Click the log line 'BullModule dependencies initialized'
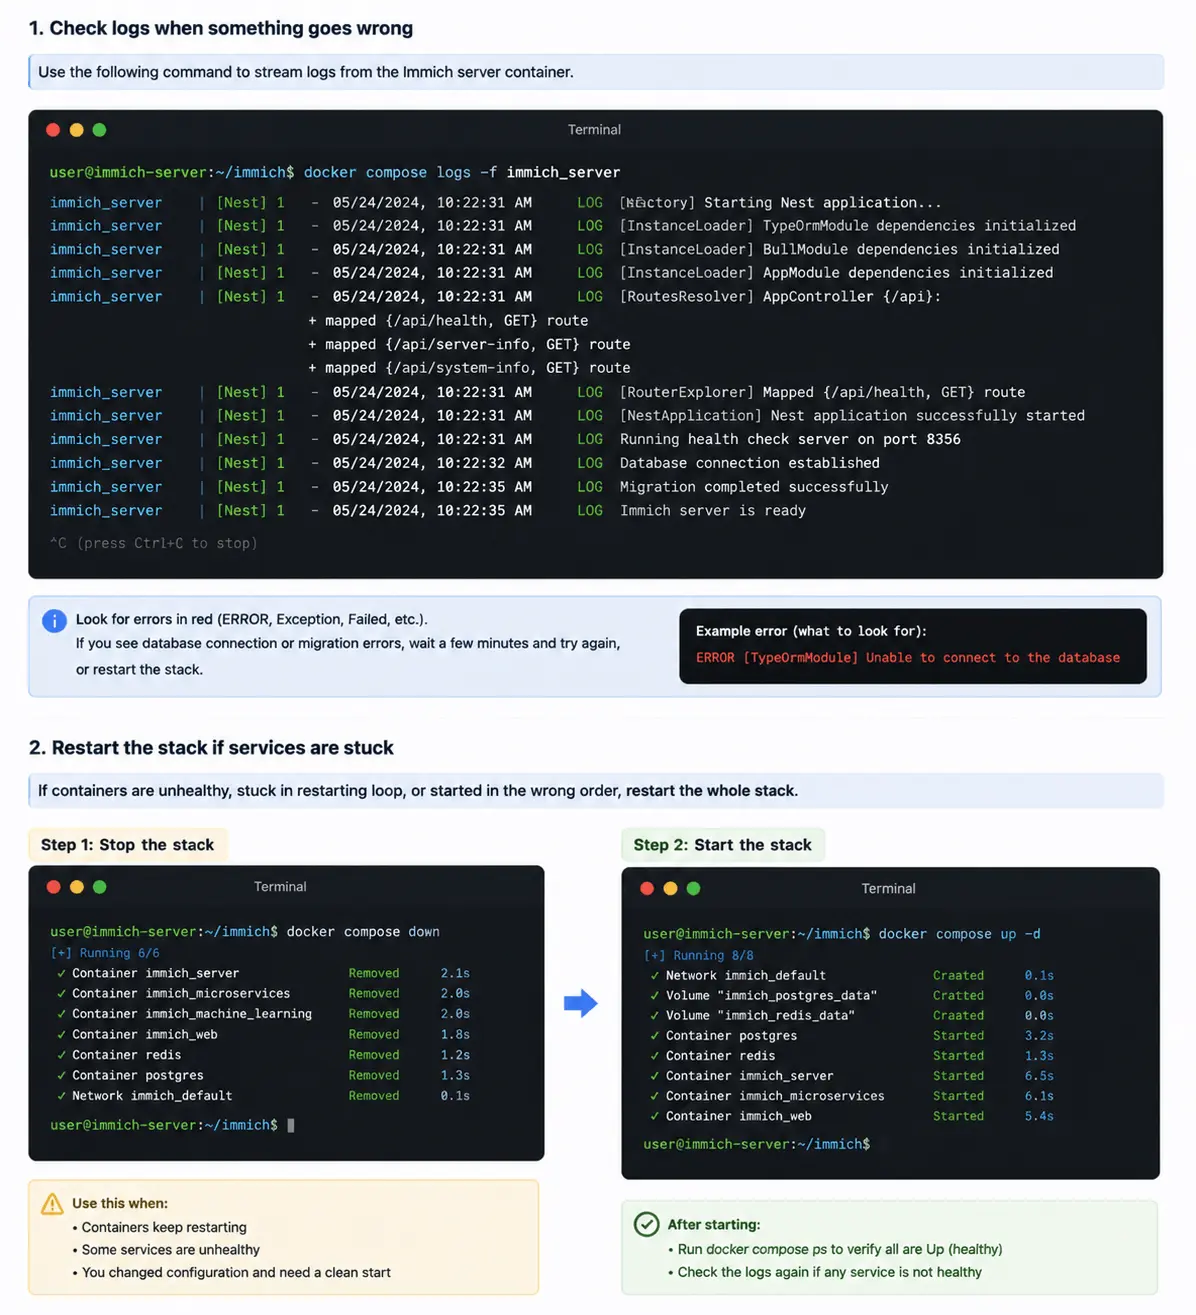This screenshot has height=1315, width=1196. pos(839,250)
